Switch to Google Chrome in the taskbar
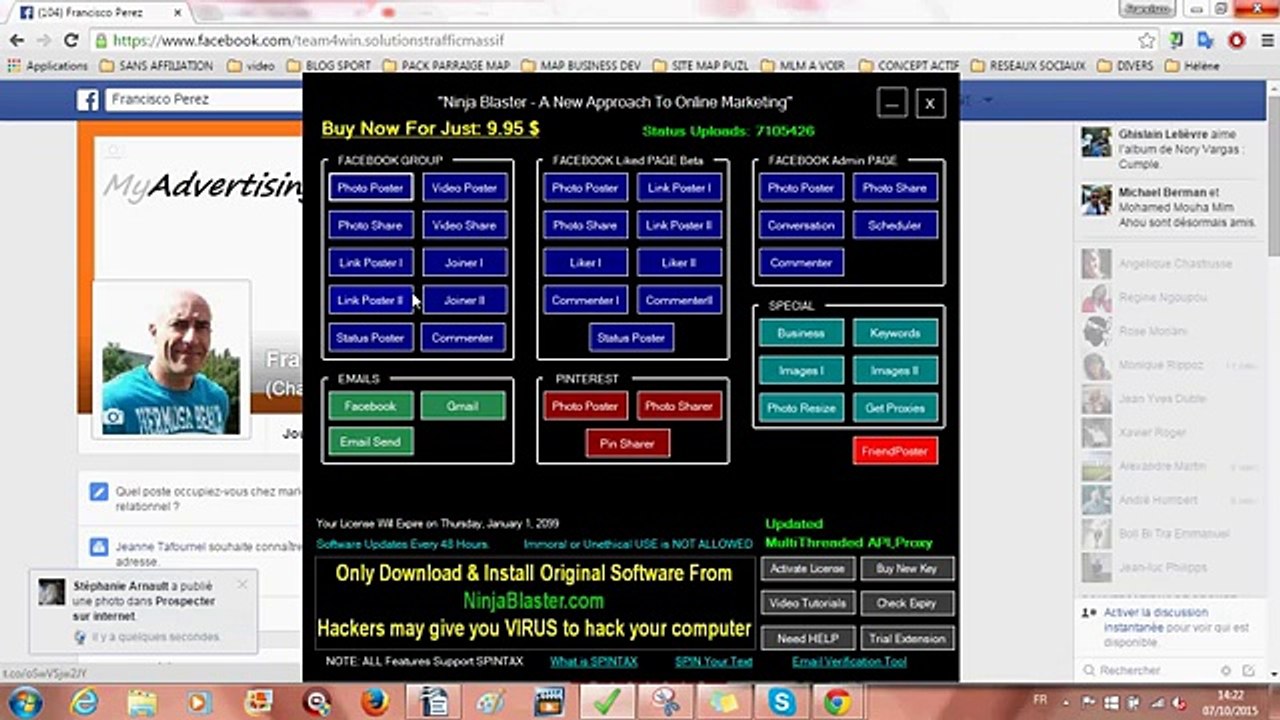The width and height of the screenshot is (1280, 720). coord(838,702)
